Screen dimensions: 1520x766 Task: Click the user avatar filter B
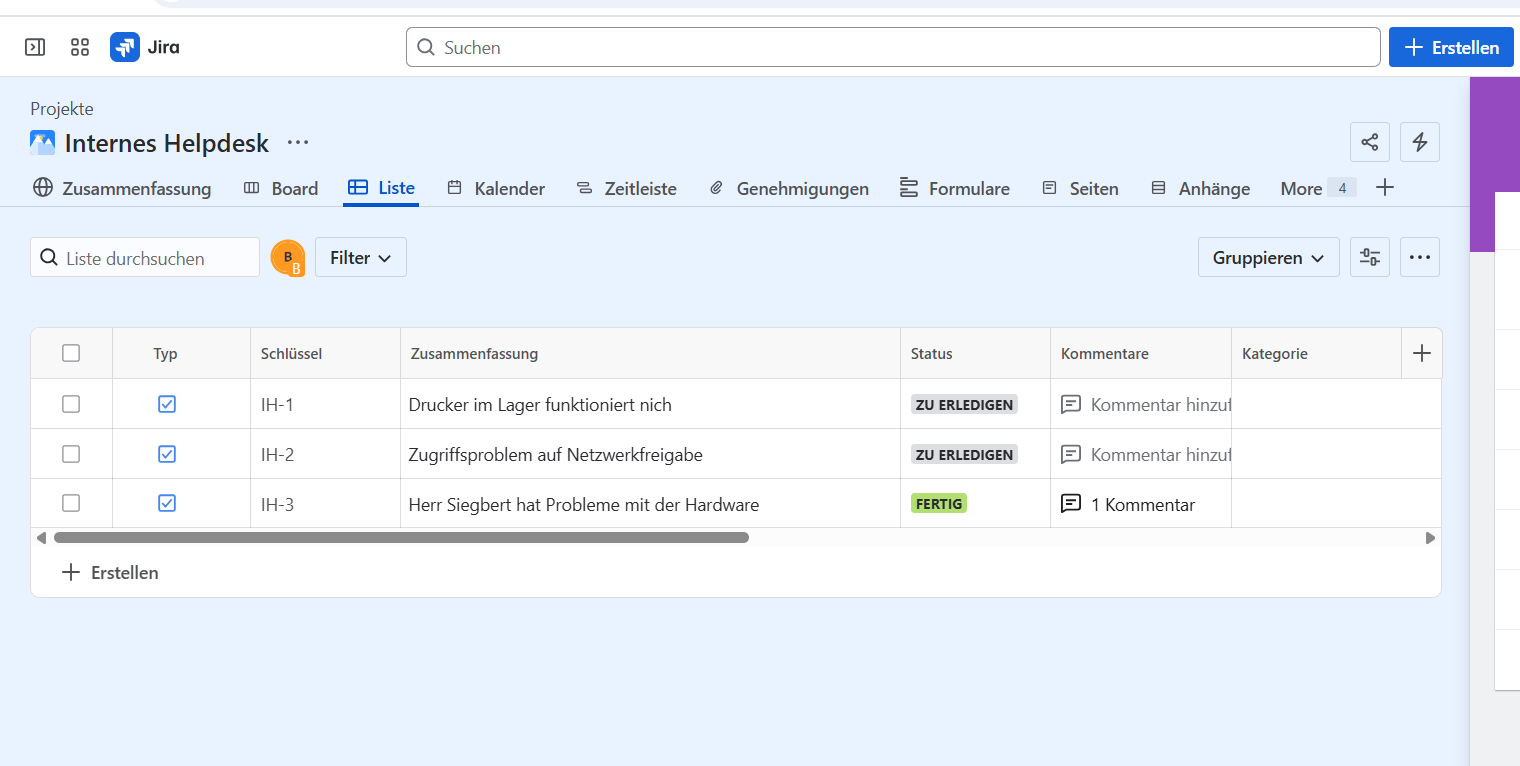click(288, 258)
